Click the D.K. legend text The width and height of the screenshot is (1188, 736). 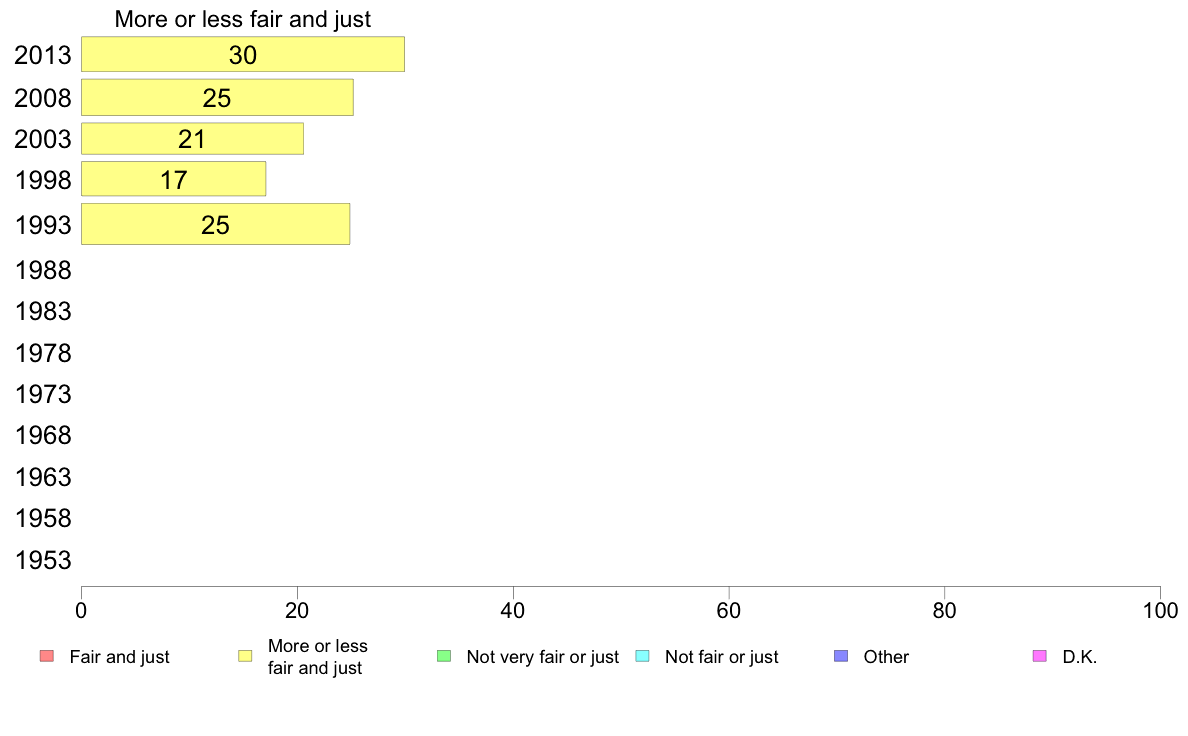(1080, 657)
